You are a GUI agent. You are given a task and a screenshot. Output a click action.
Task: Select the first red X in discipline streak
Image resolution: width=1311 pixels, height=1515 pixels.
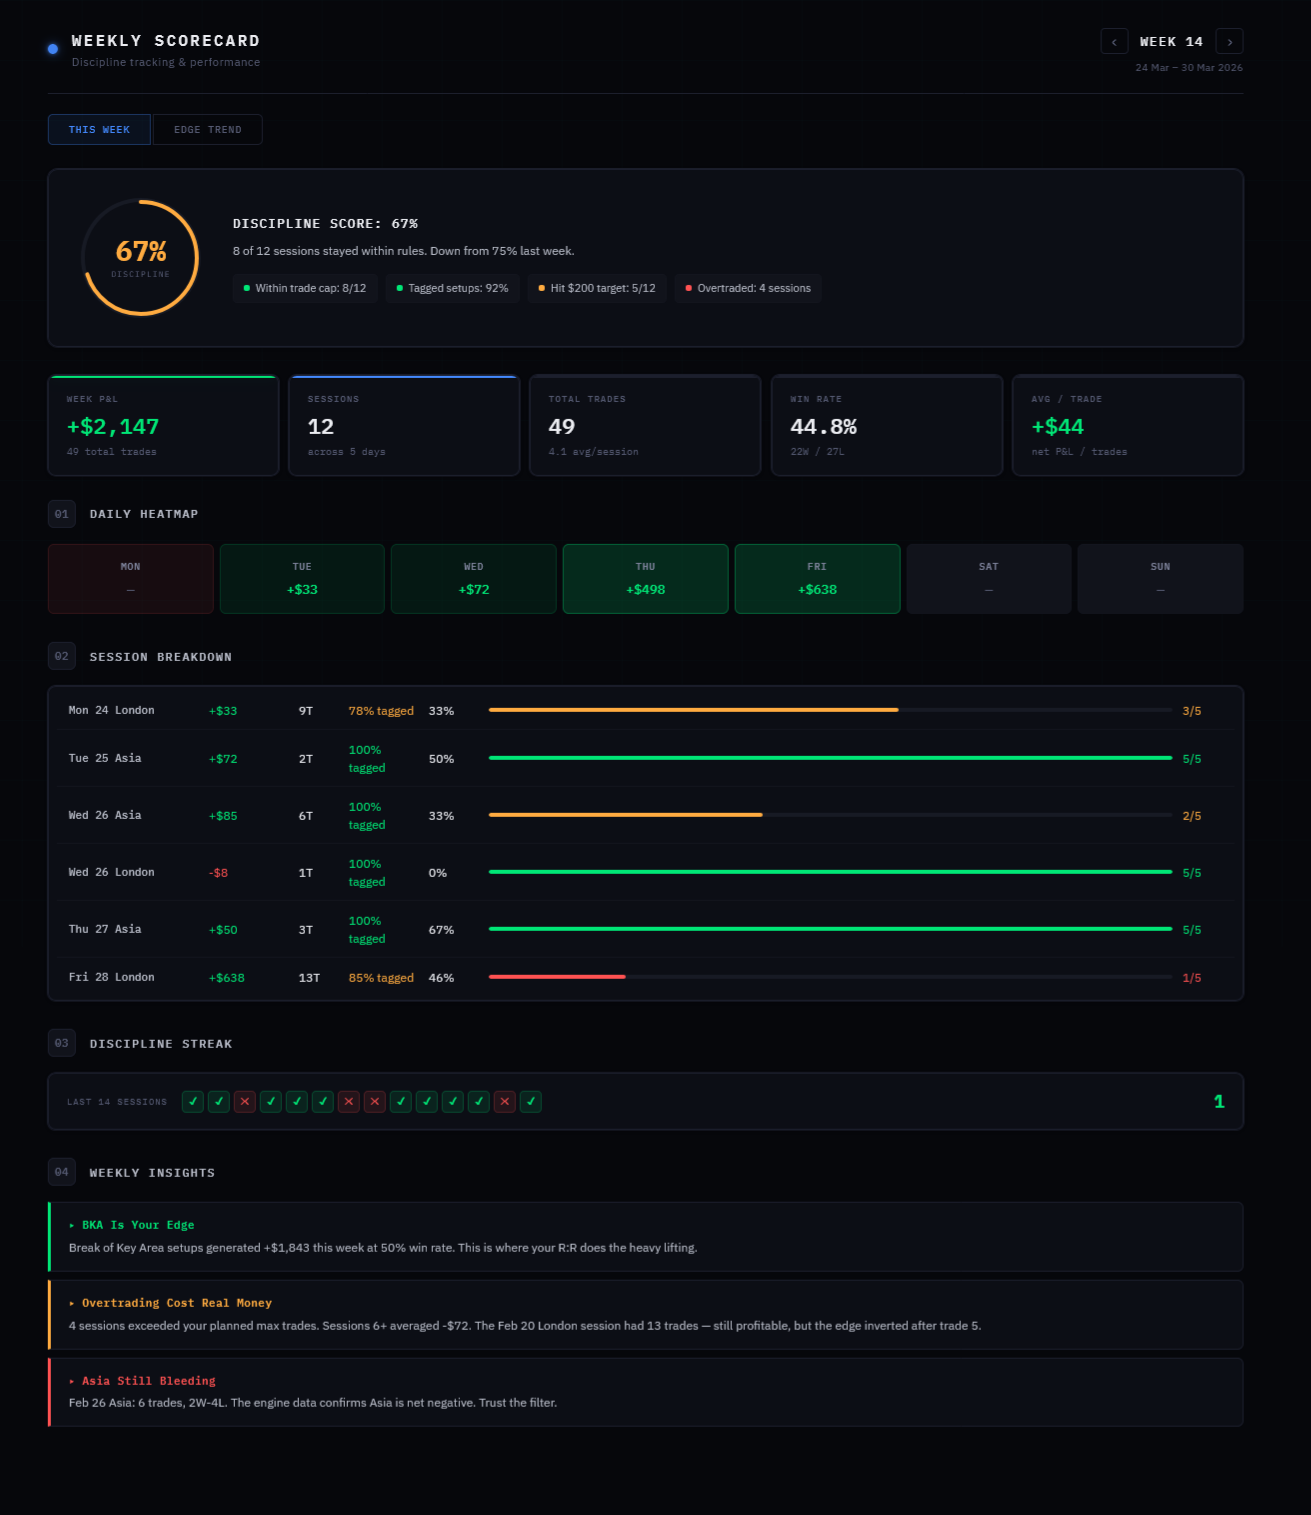click(x=245, y=1101)
